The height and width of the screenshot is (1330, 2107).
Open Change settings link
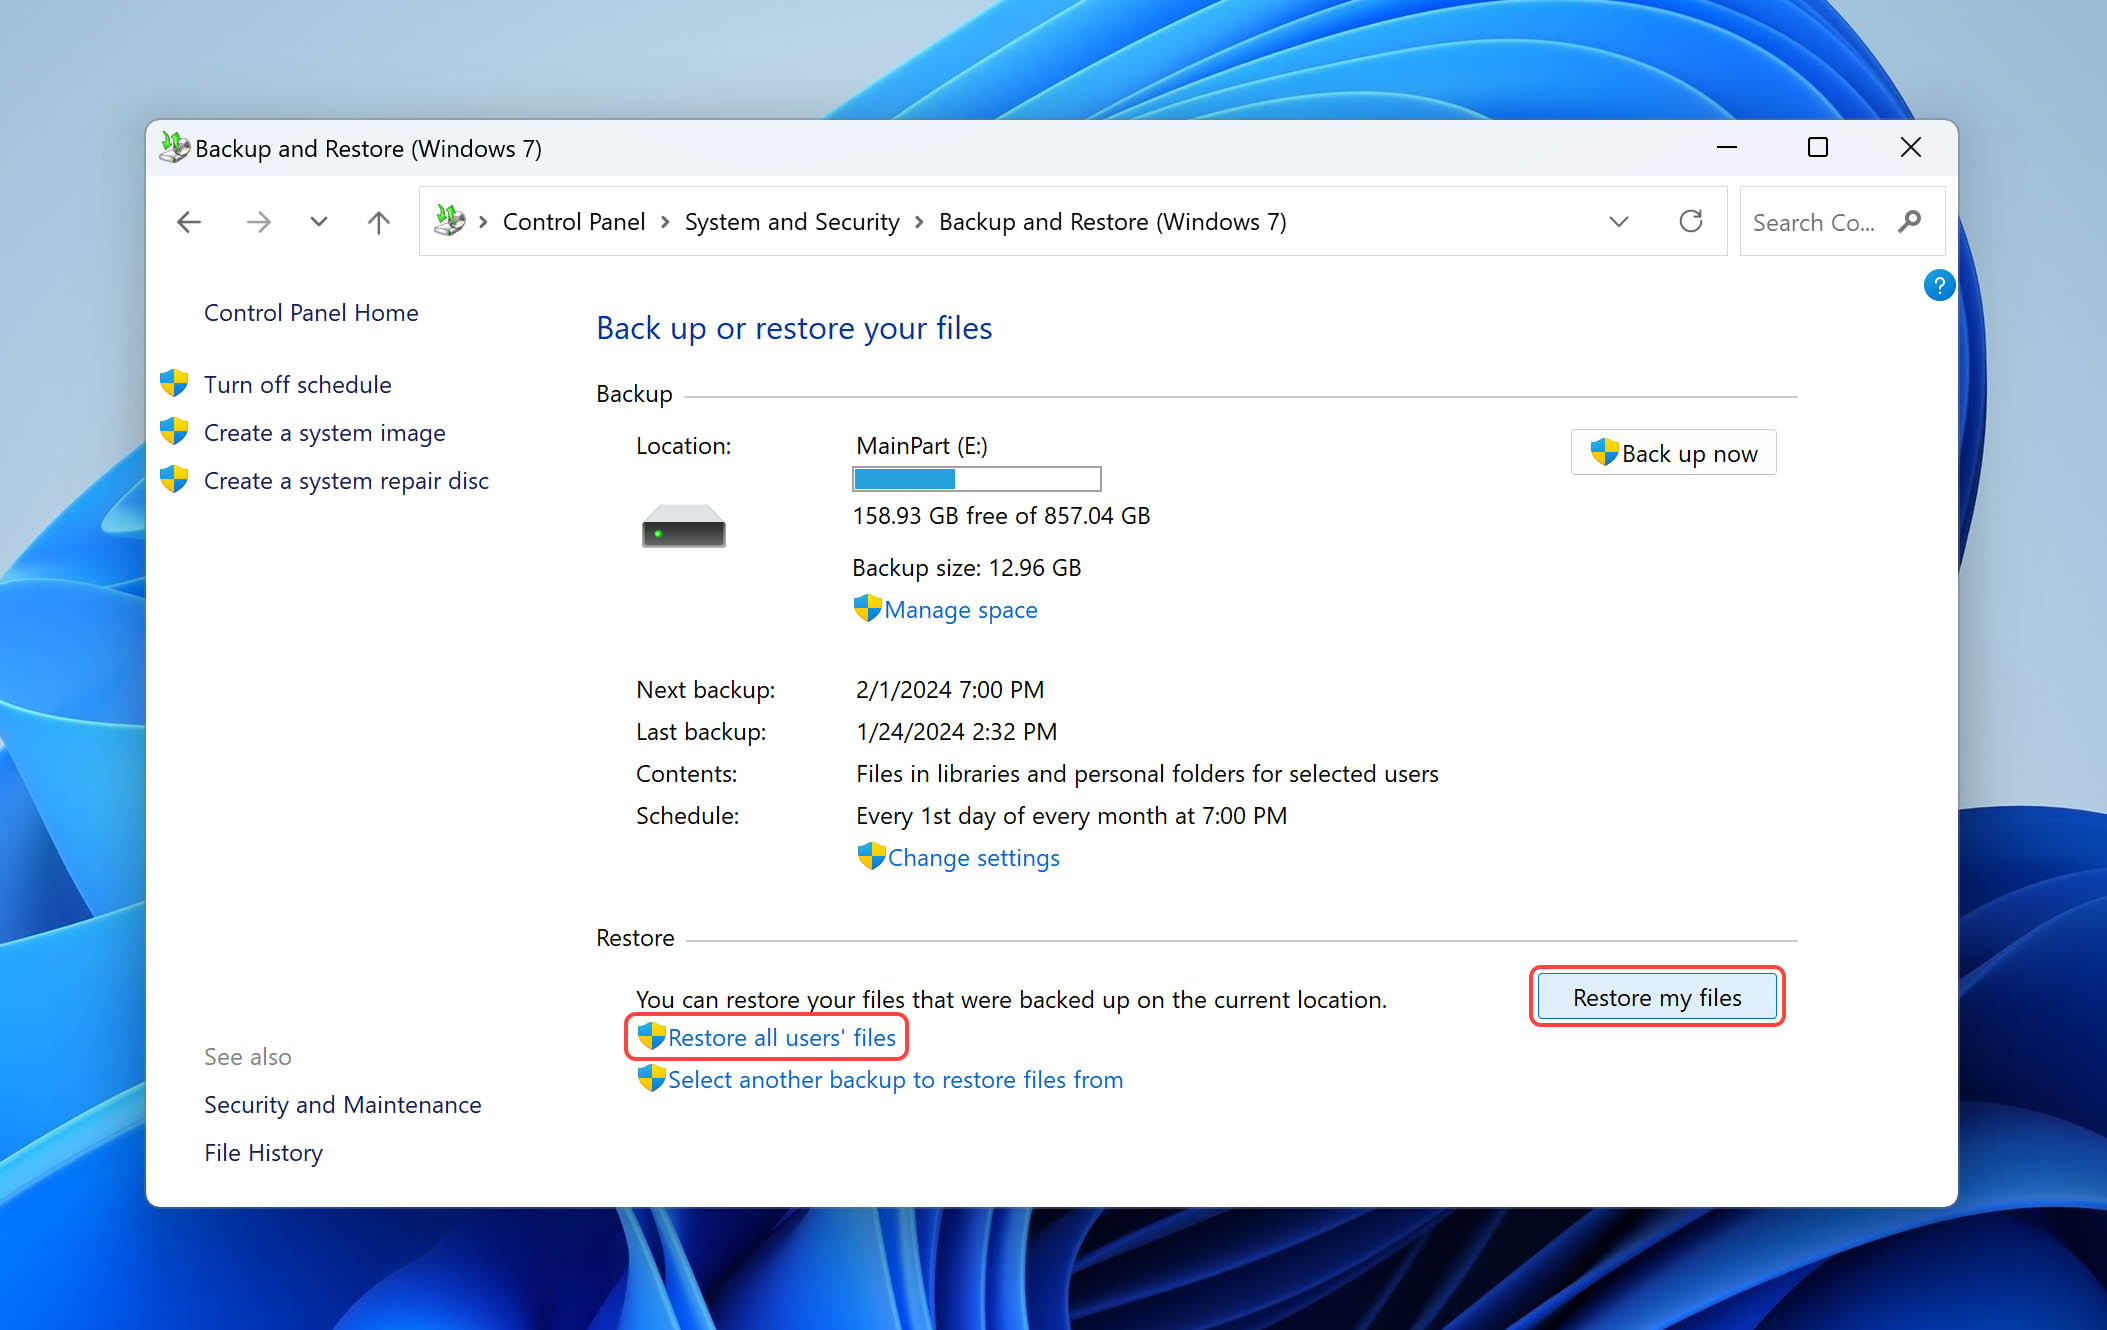pyautogui.click(x=973, y=858)
